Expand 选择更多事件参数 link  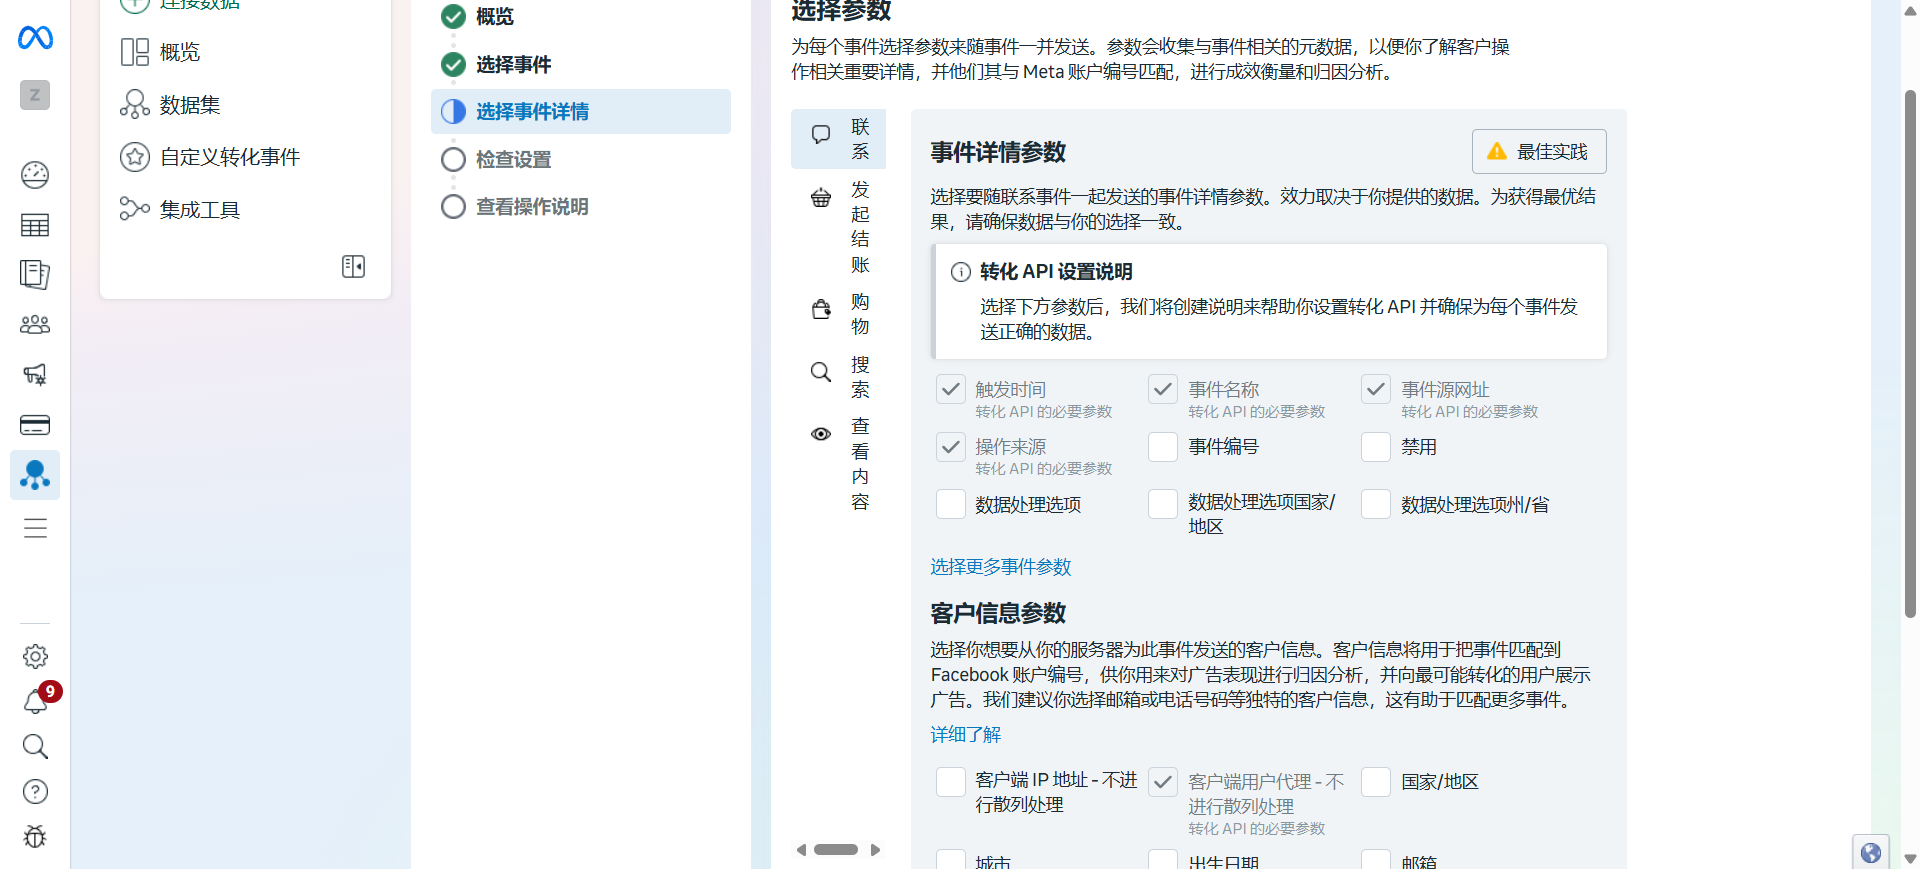1000,567
